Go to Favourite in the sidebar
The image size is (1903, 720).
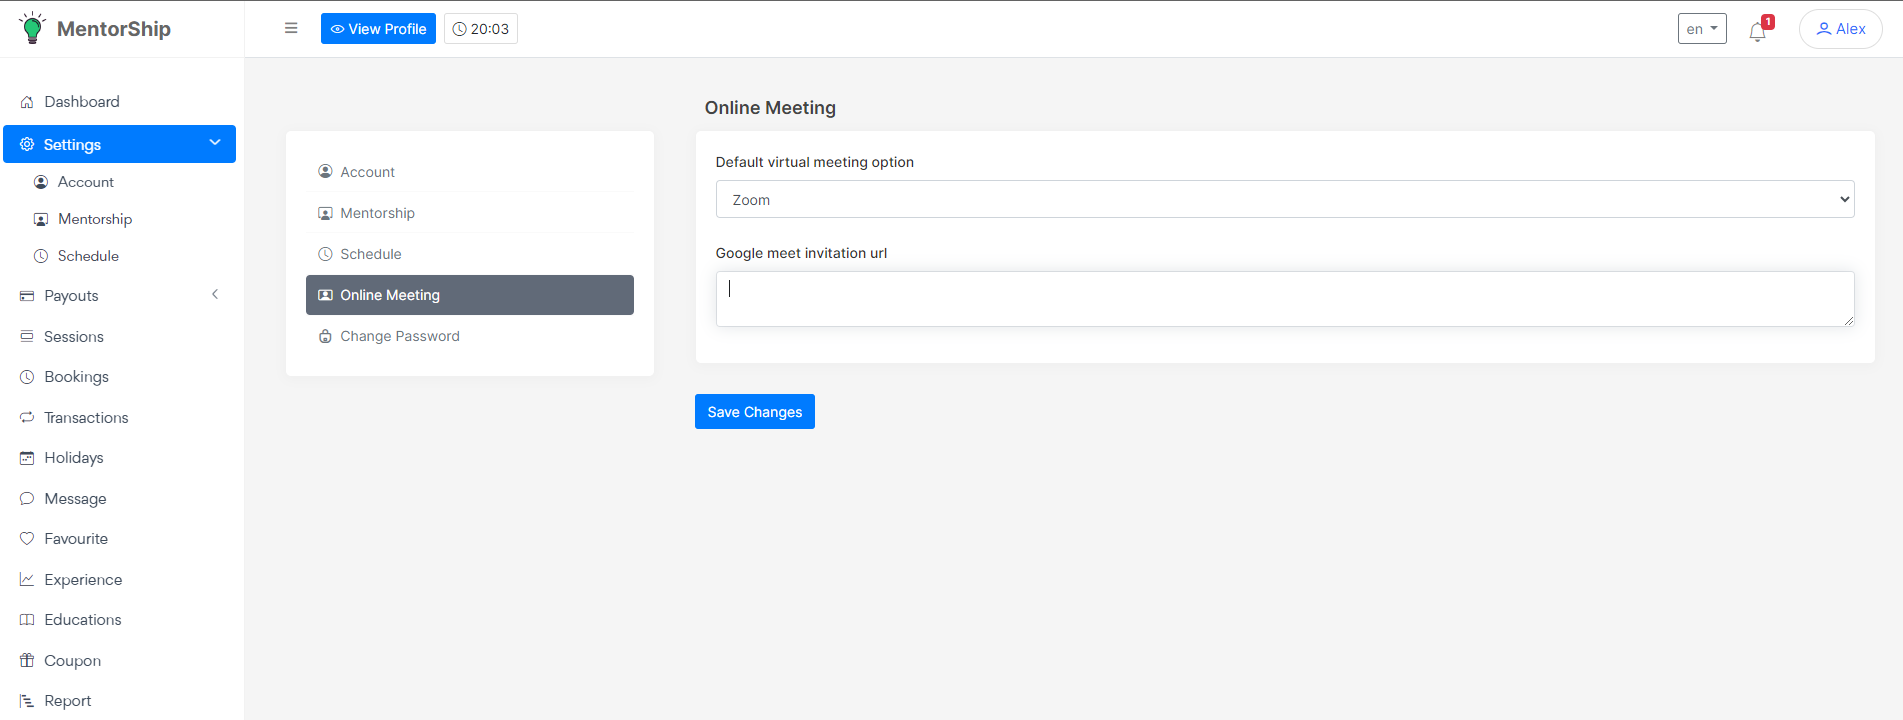pos(75,538)
